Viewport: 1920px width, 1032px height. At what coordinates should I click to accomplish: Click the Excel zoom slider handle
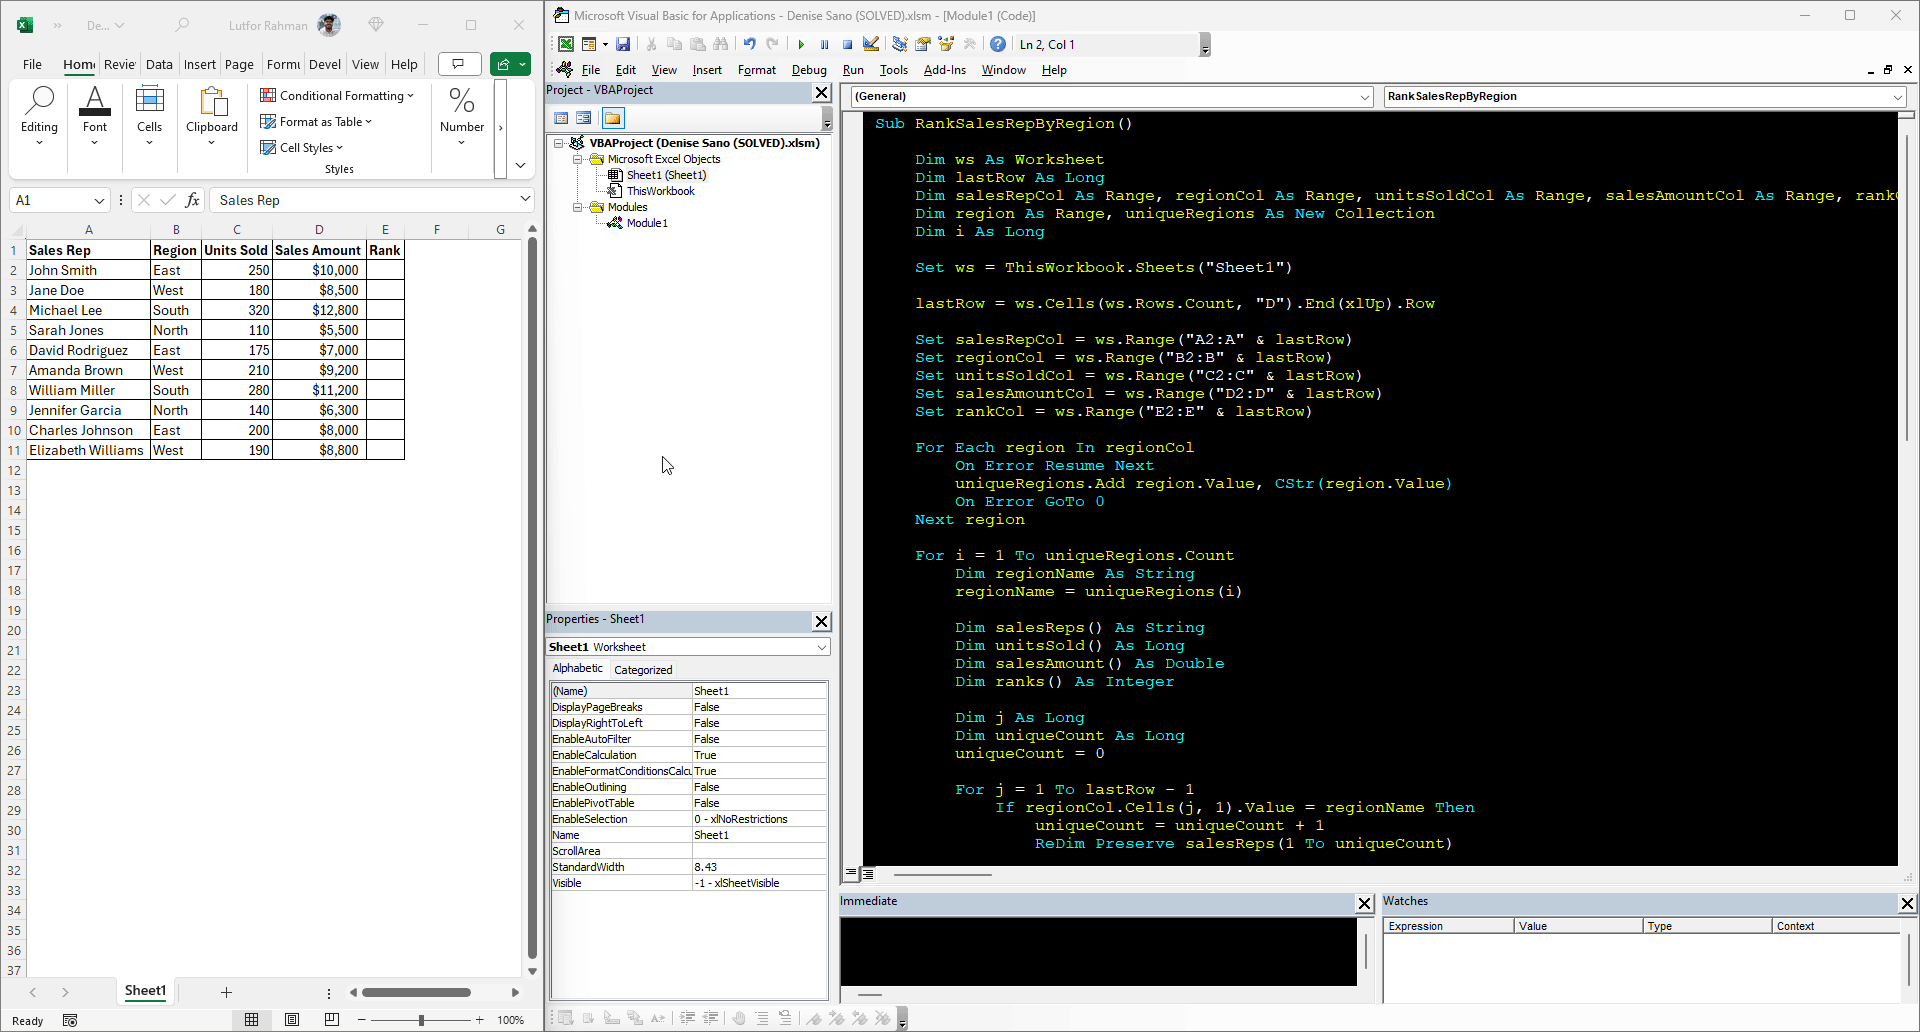click(421, 1020)
